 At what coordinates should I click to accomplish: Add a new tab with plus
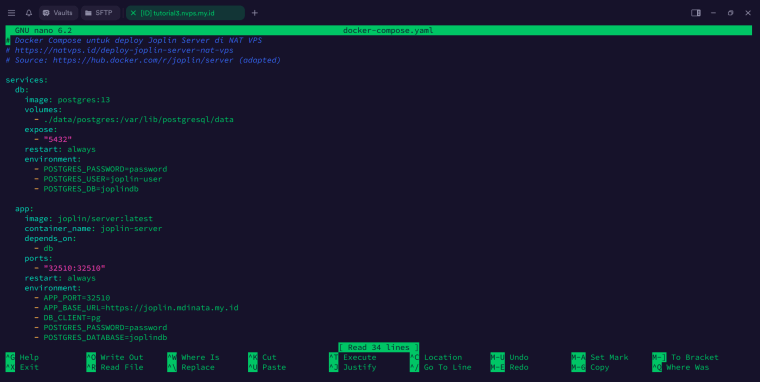pyautogui.click(x=254, y=13)
